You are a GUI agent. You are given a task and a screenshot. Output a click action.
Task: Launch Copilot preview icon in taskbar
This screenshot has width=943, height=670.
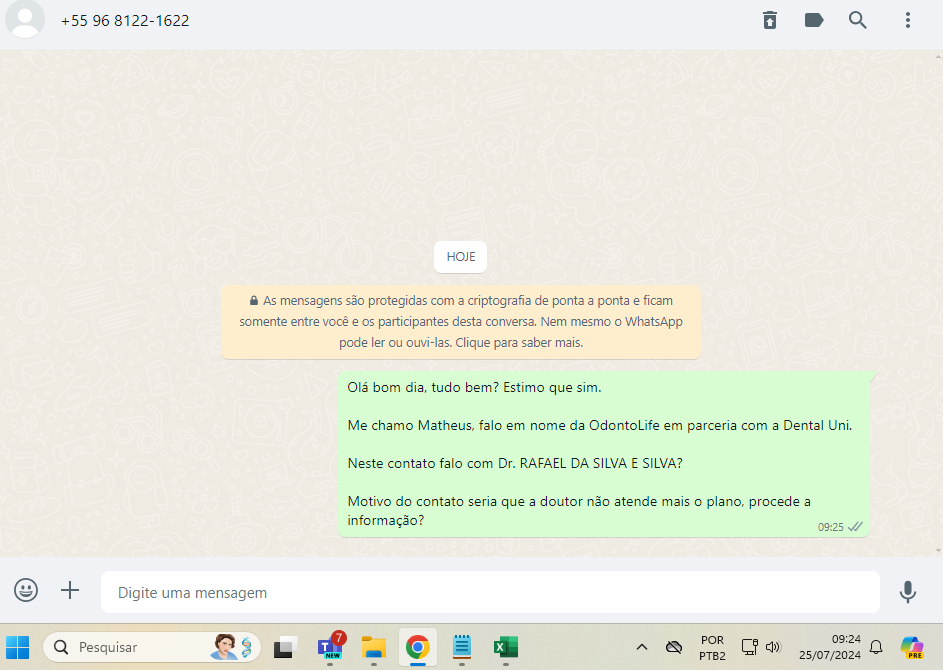tap(912, 647)
